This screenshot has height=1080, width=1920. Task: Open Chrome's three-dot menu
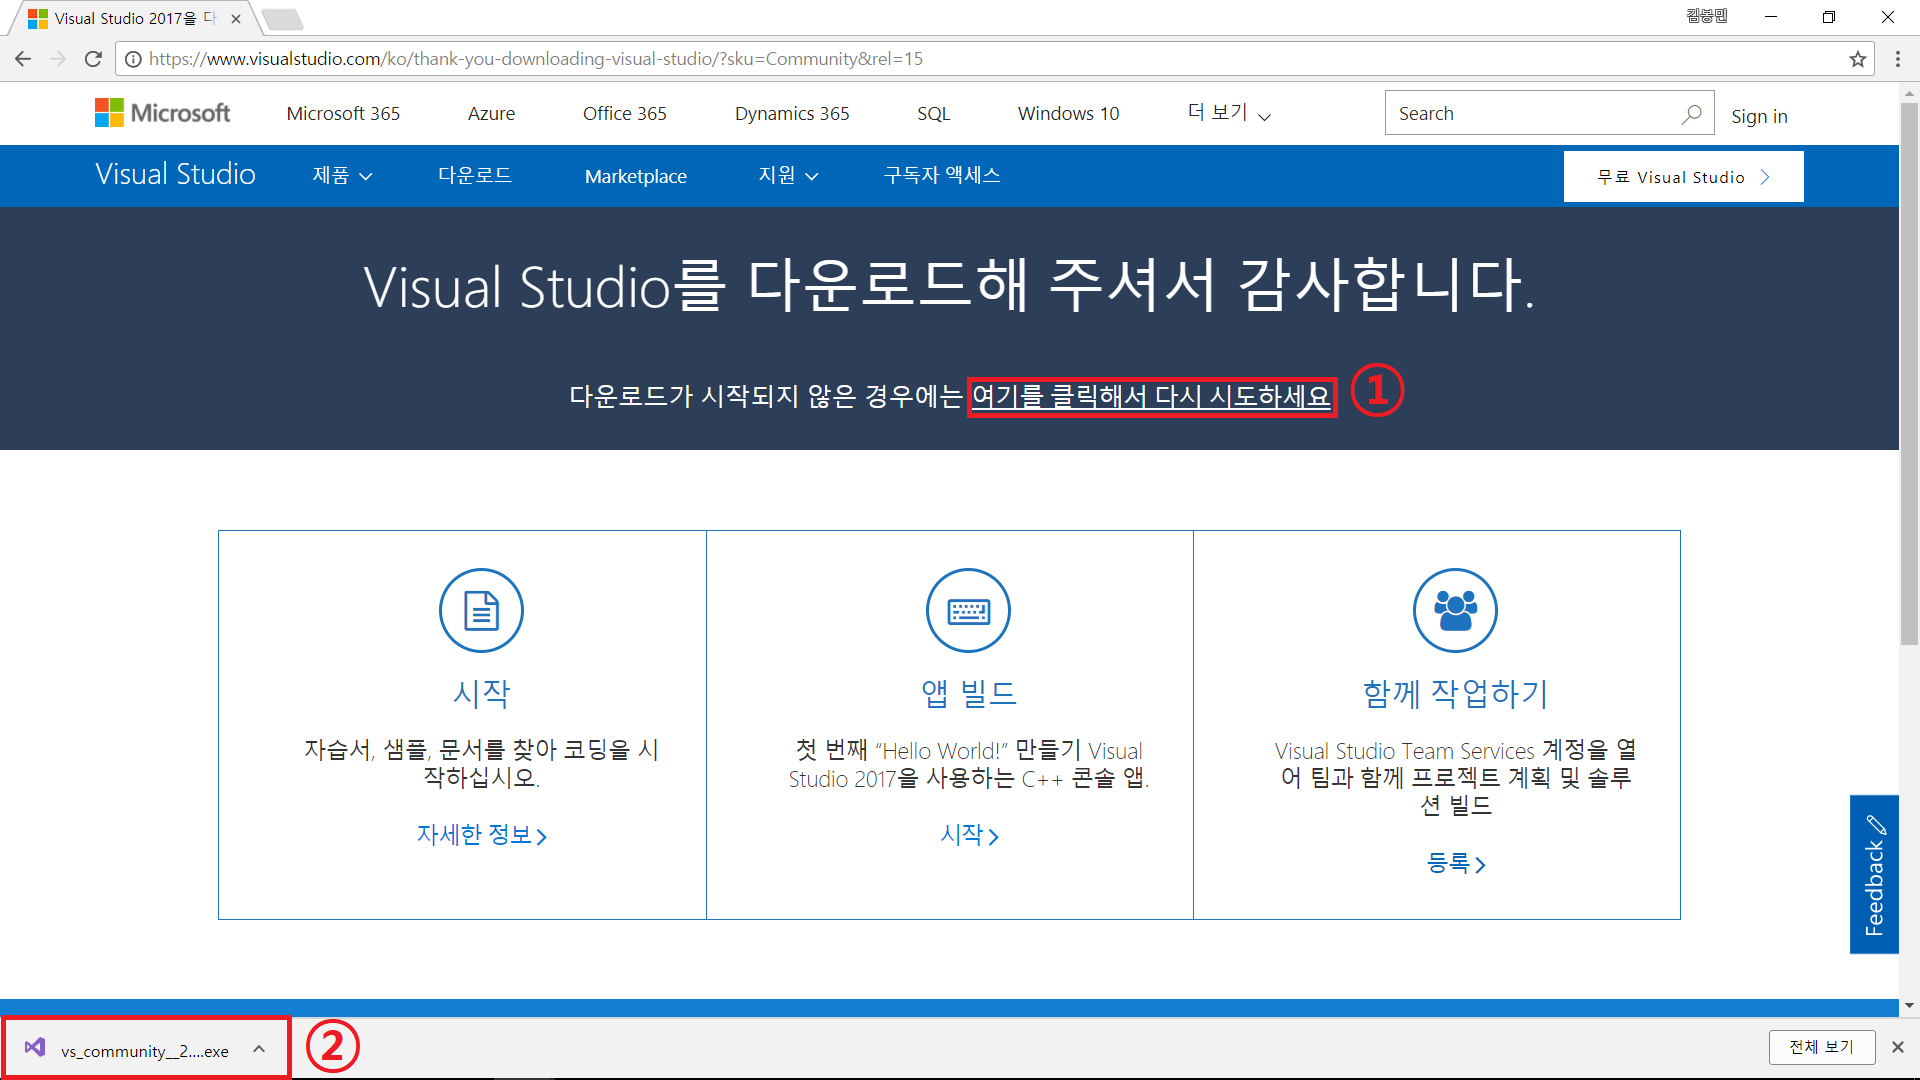pyautogui.click(x=1897, y=59)
